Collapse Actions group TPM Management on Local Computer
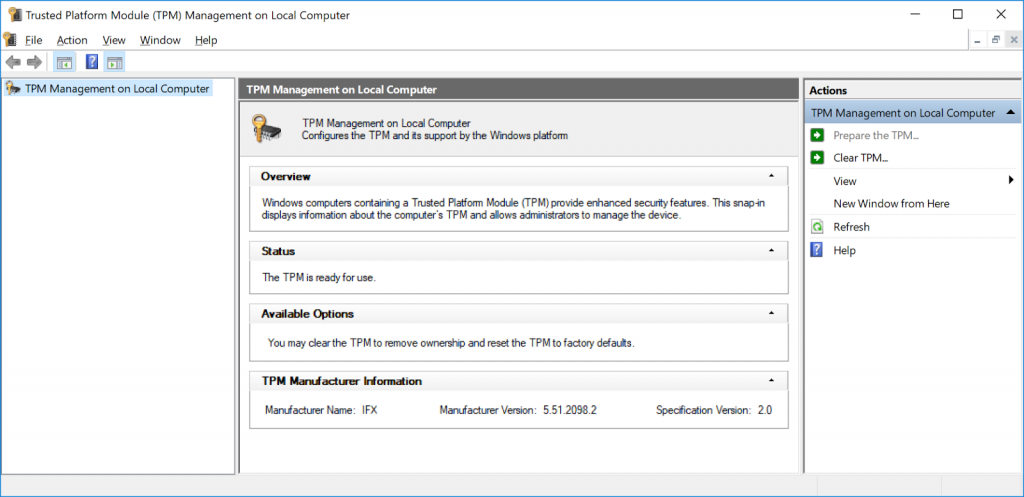Screen dimensions: 1024x497 click(1010, 113)
